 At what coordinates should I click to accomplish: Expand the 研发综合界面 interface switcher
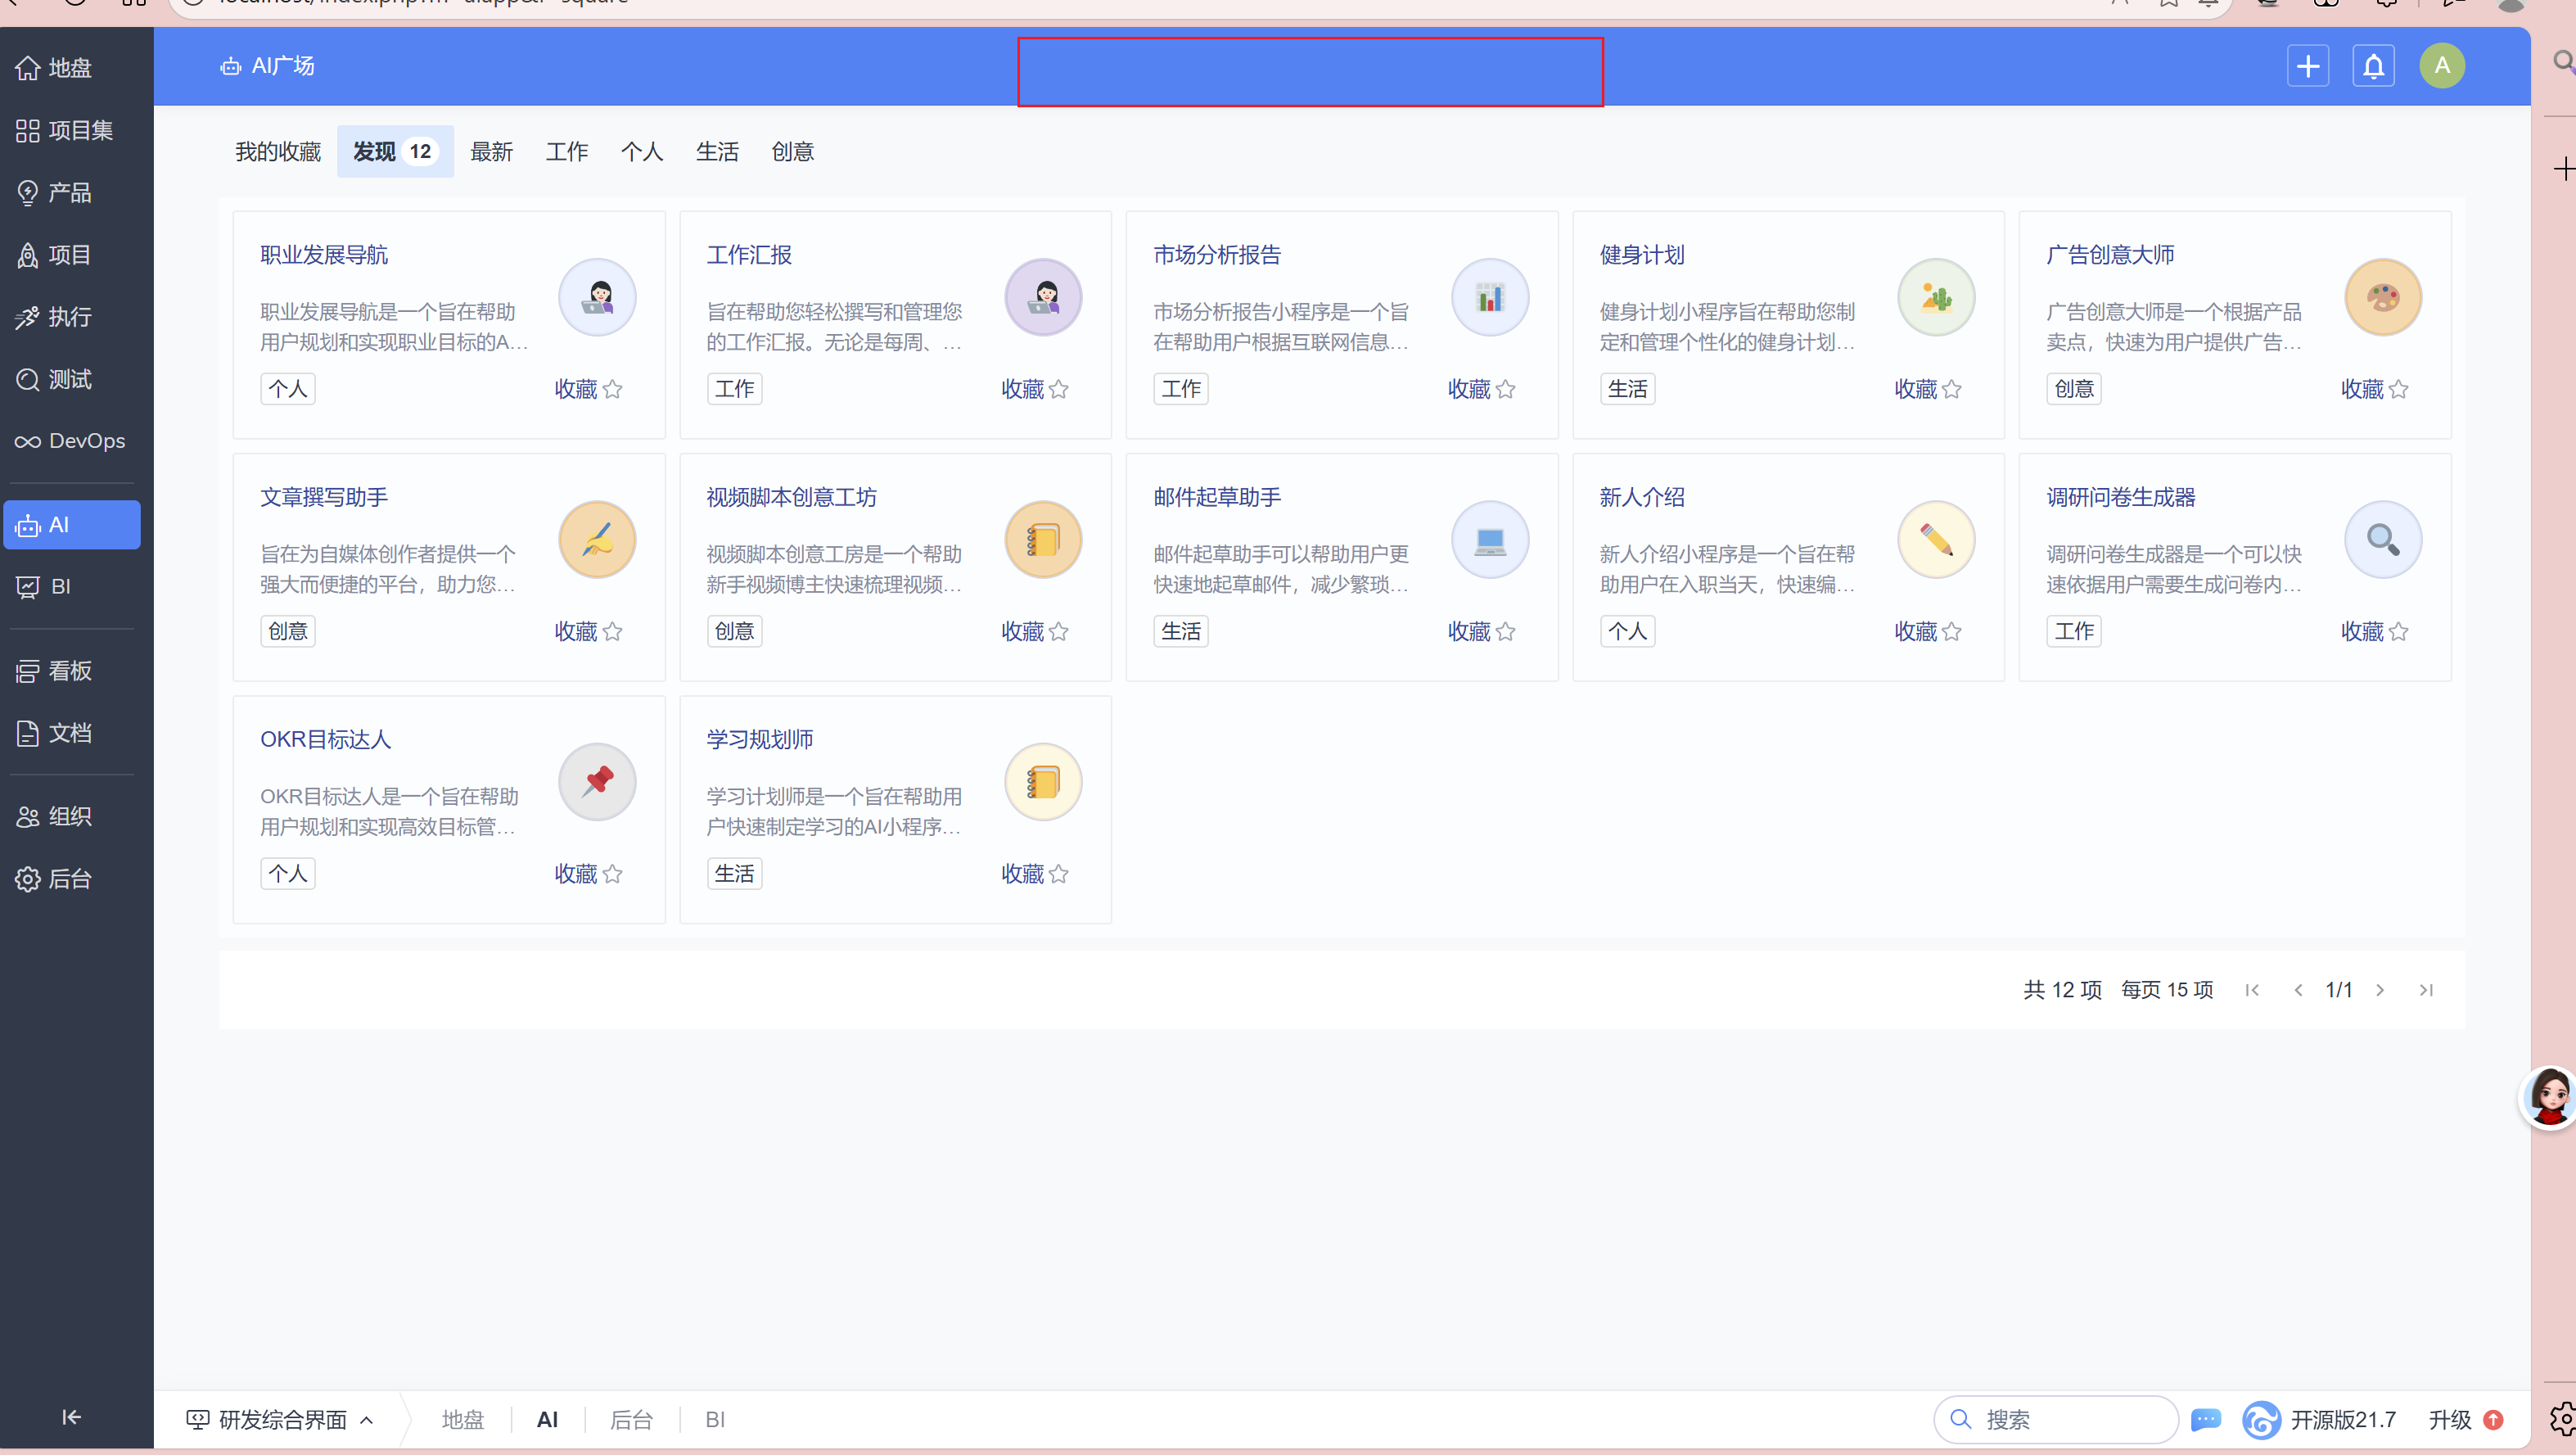(281, 1419)
